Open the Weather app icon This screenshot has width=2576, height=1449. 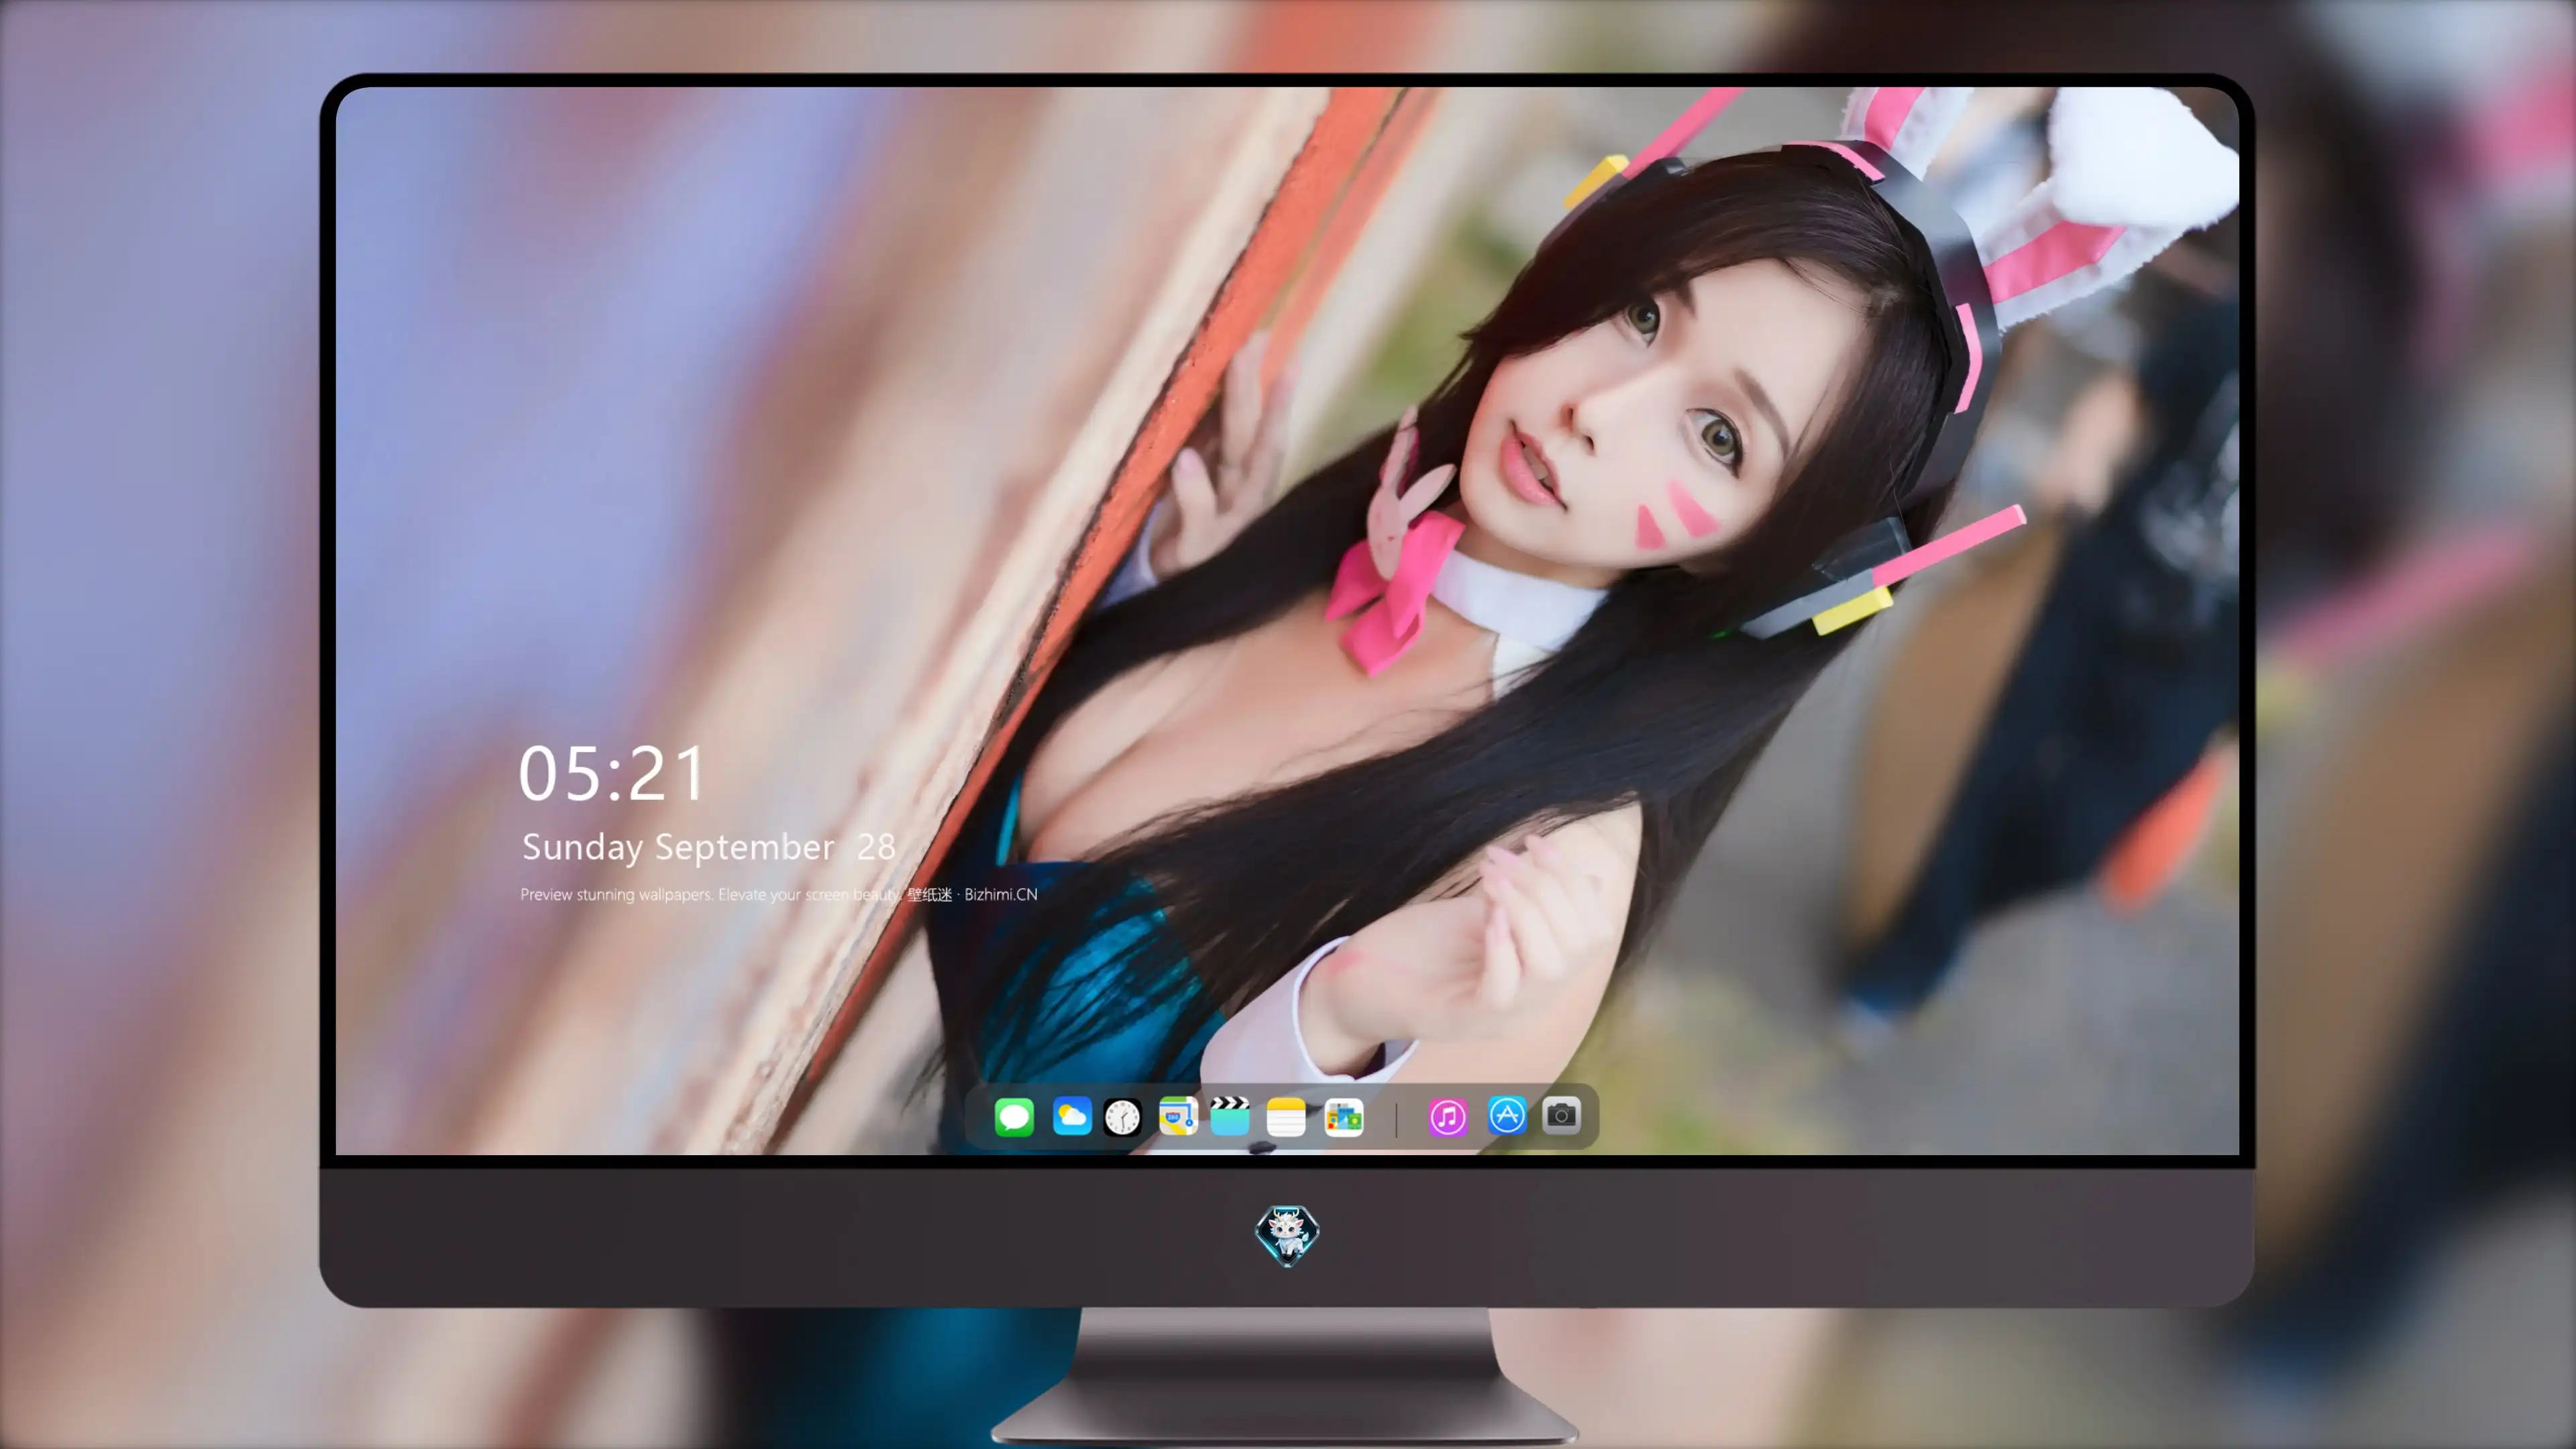pyautogui.click(x=1072, y=1116)
